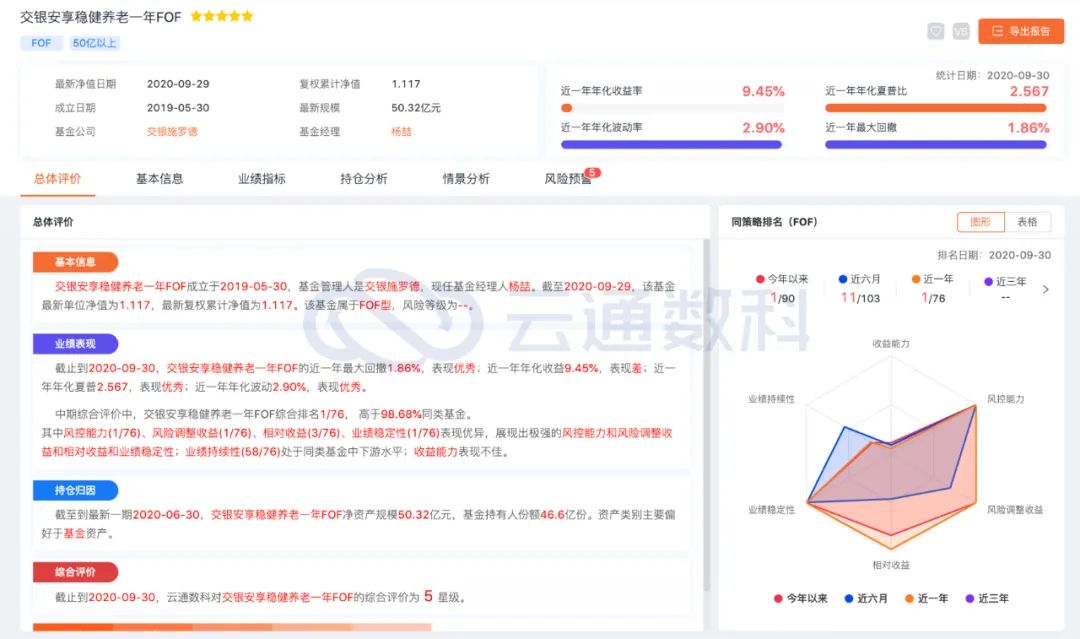Click the 近六月 blue legend dot
1080x639 pixels.
coord(843,281)
